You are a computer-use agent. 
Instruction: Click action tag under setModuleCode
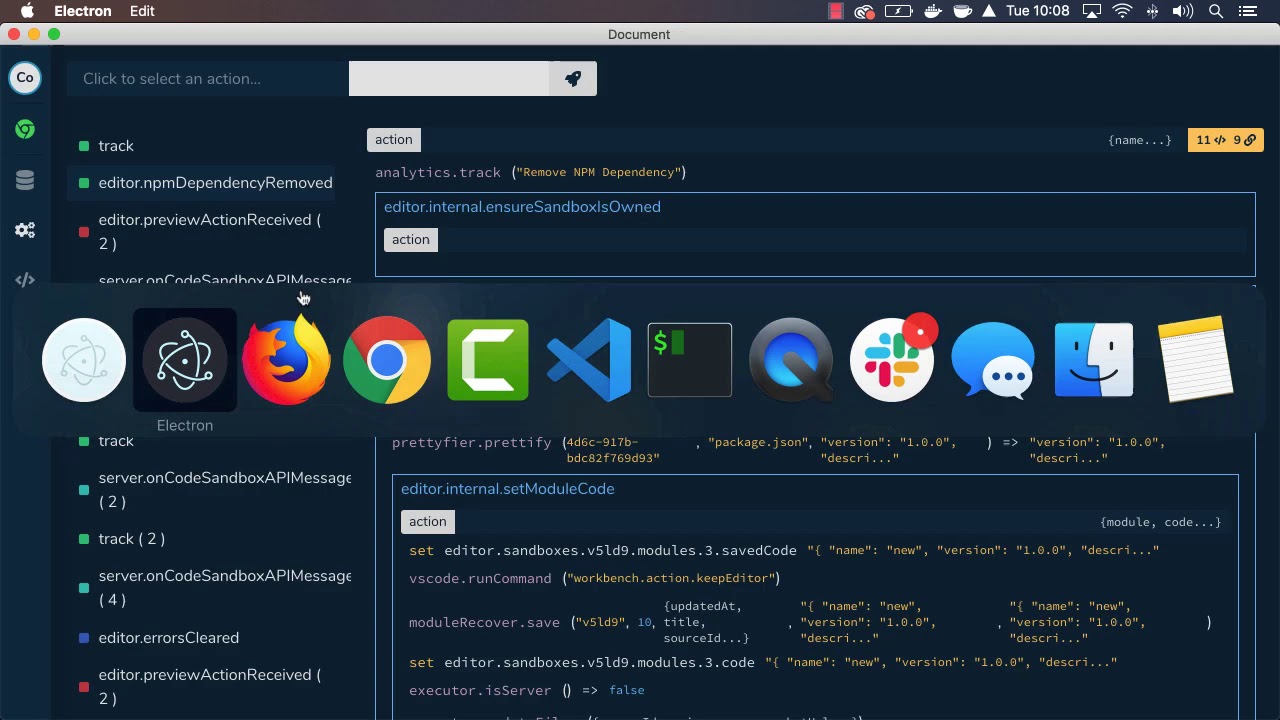pyautogui.click(x=428, y=522)
